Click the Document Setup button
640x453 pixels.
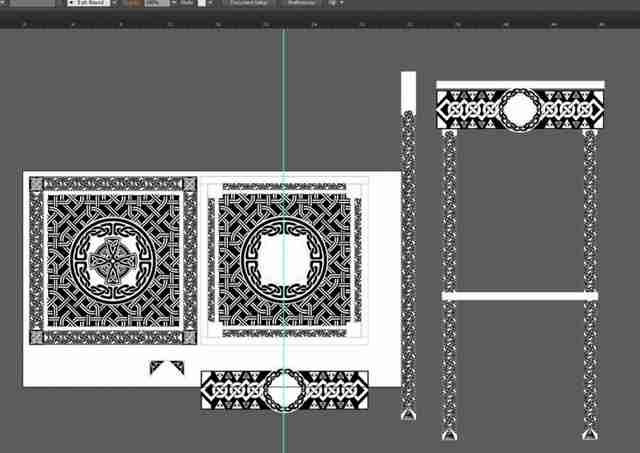coord(249,3)
